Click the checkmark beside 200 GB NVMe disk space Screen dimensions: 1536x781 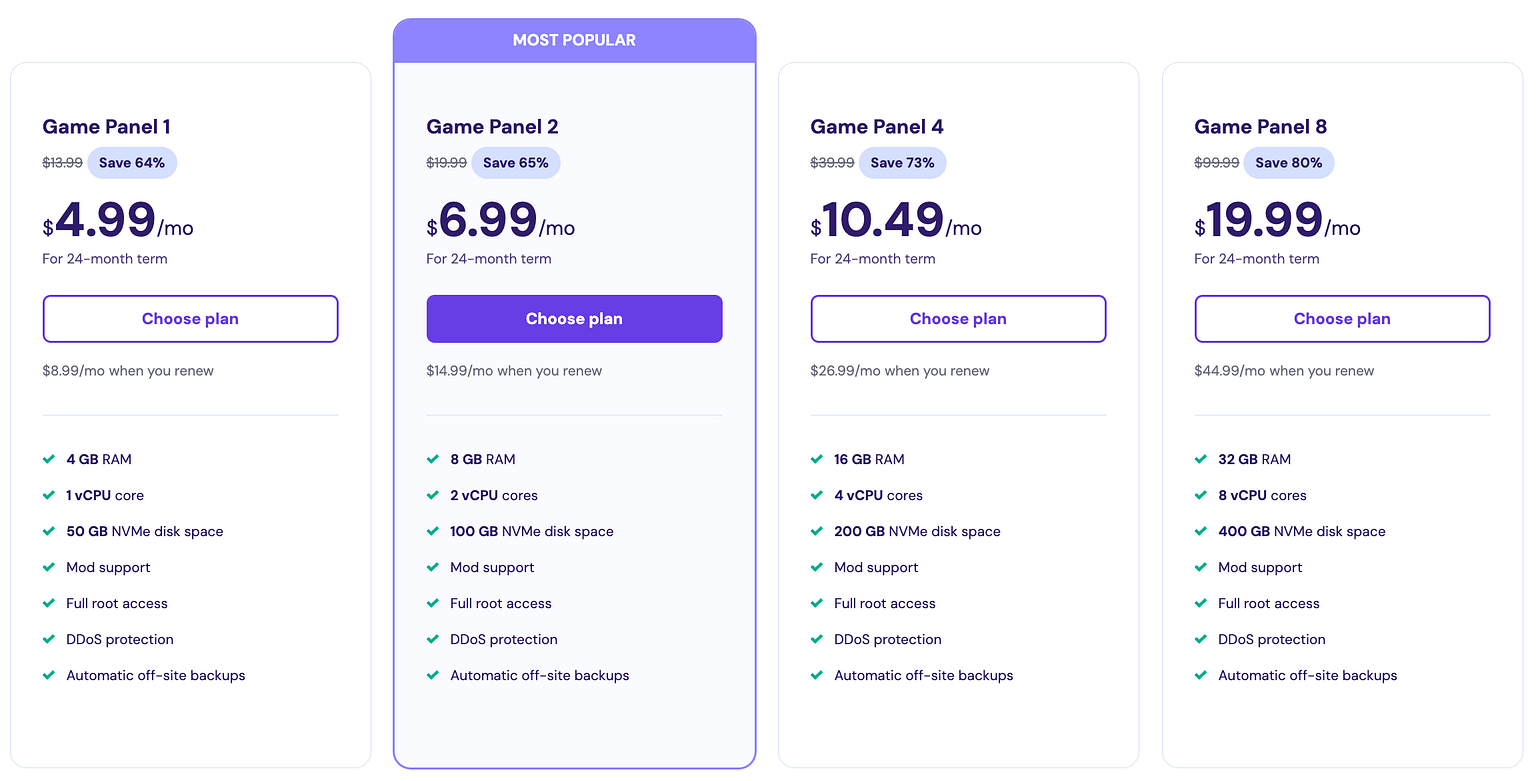(x=816, y=531)
